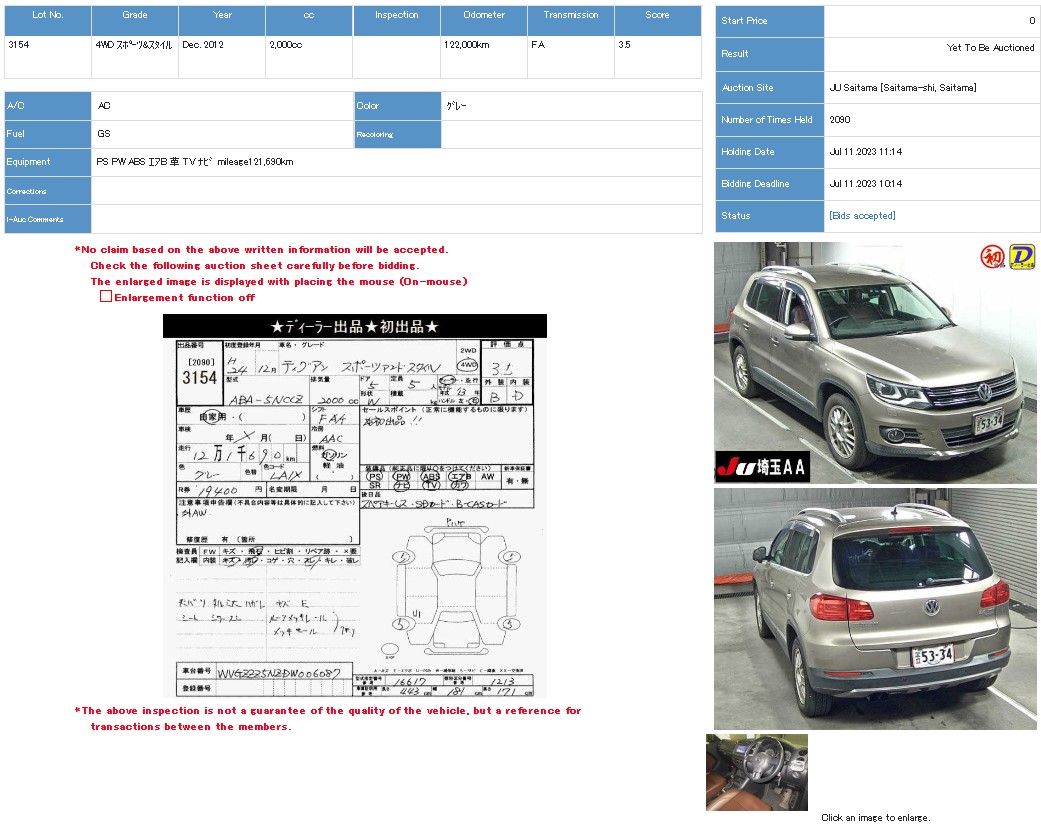1041x833 pixels.
Task: Click the Grade column header
Action: click(135, 16)
